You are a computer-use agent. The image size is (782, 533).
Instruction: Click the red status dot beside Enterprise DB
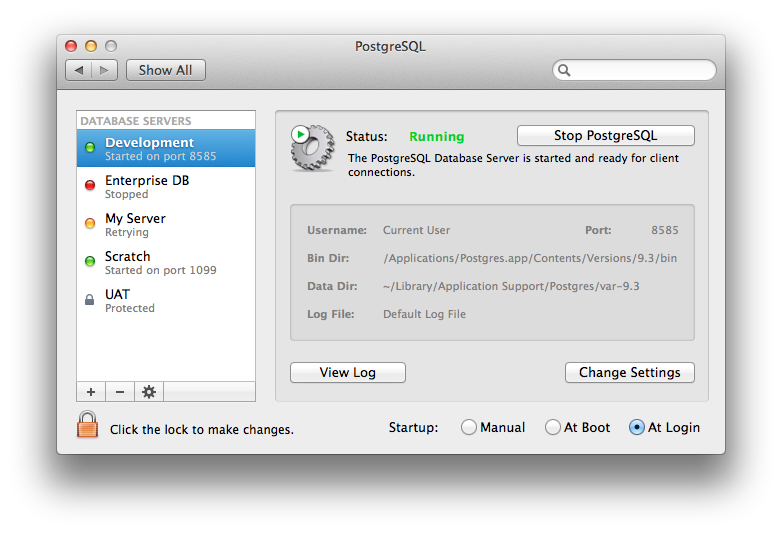coord(90,185)
